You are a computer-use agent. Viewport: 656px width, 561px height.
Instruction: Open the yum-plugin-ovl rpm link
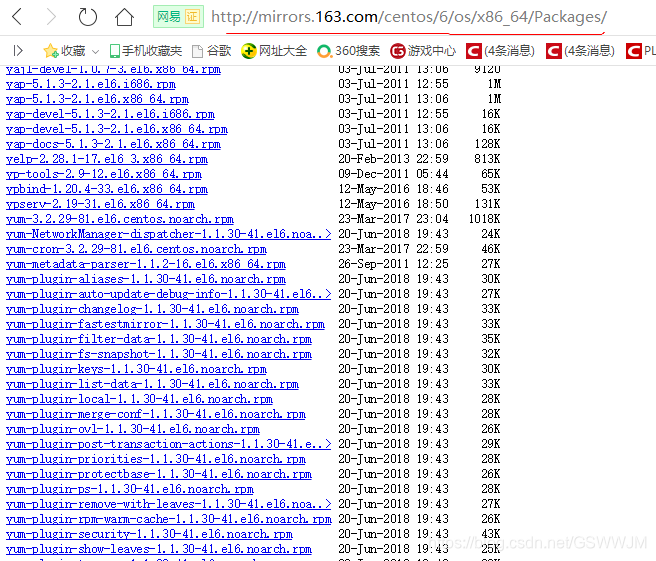133,429
